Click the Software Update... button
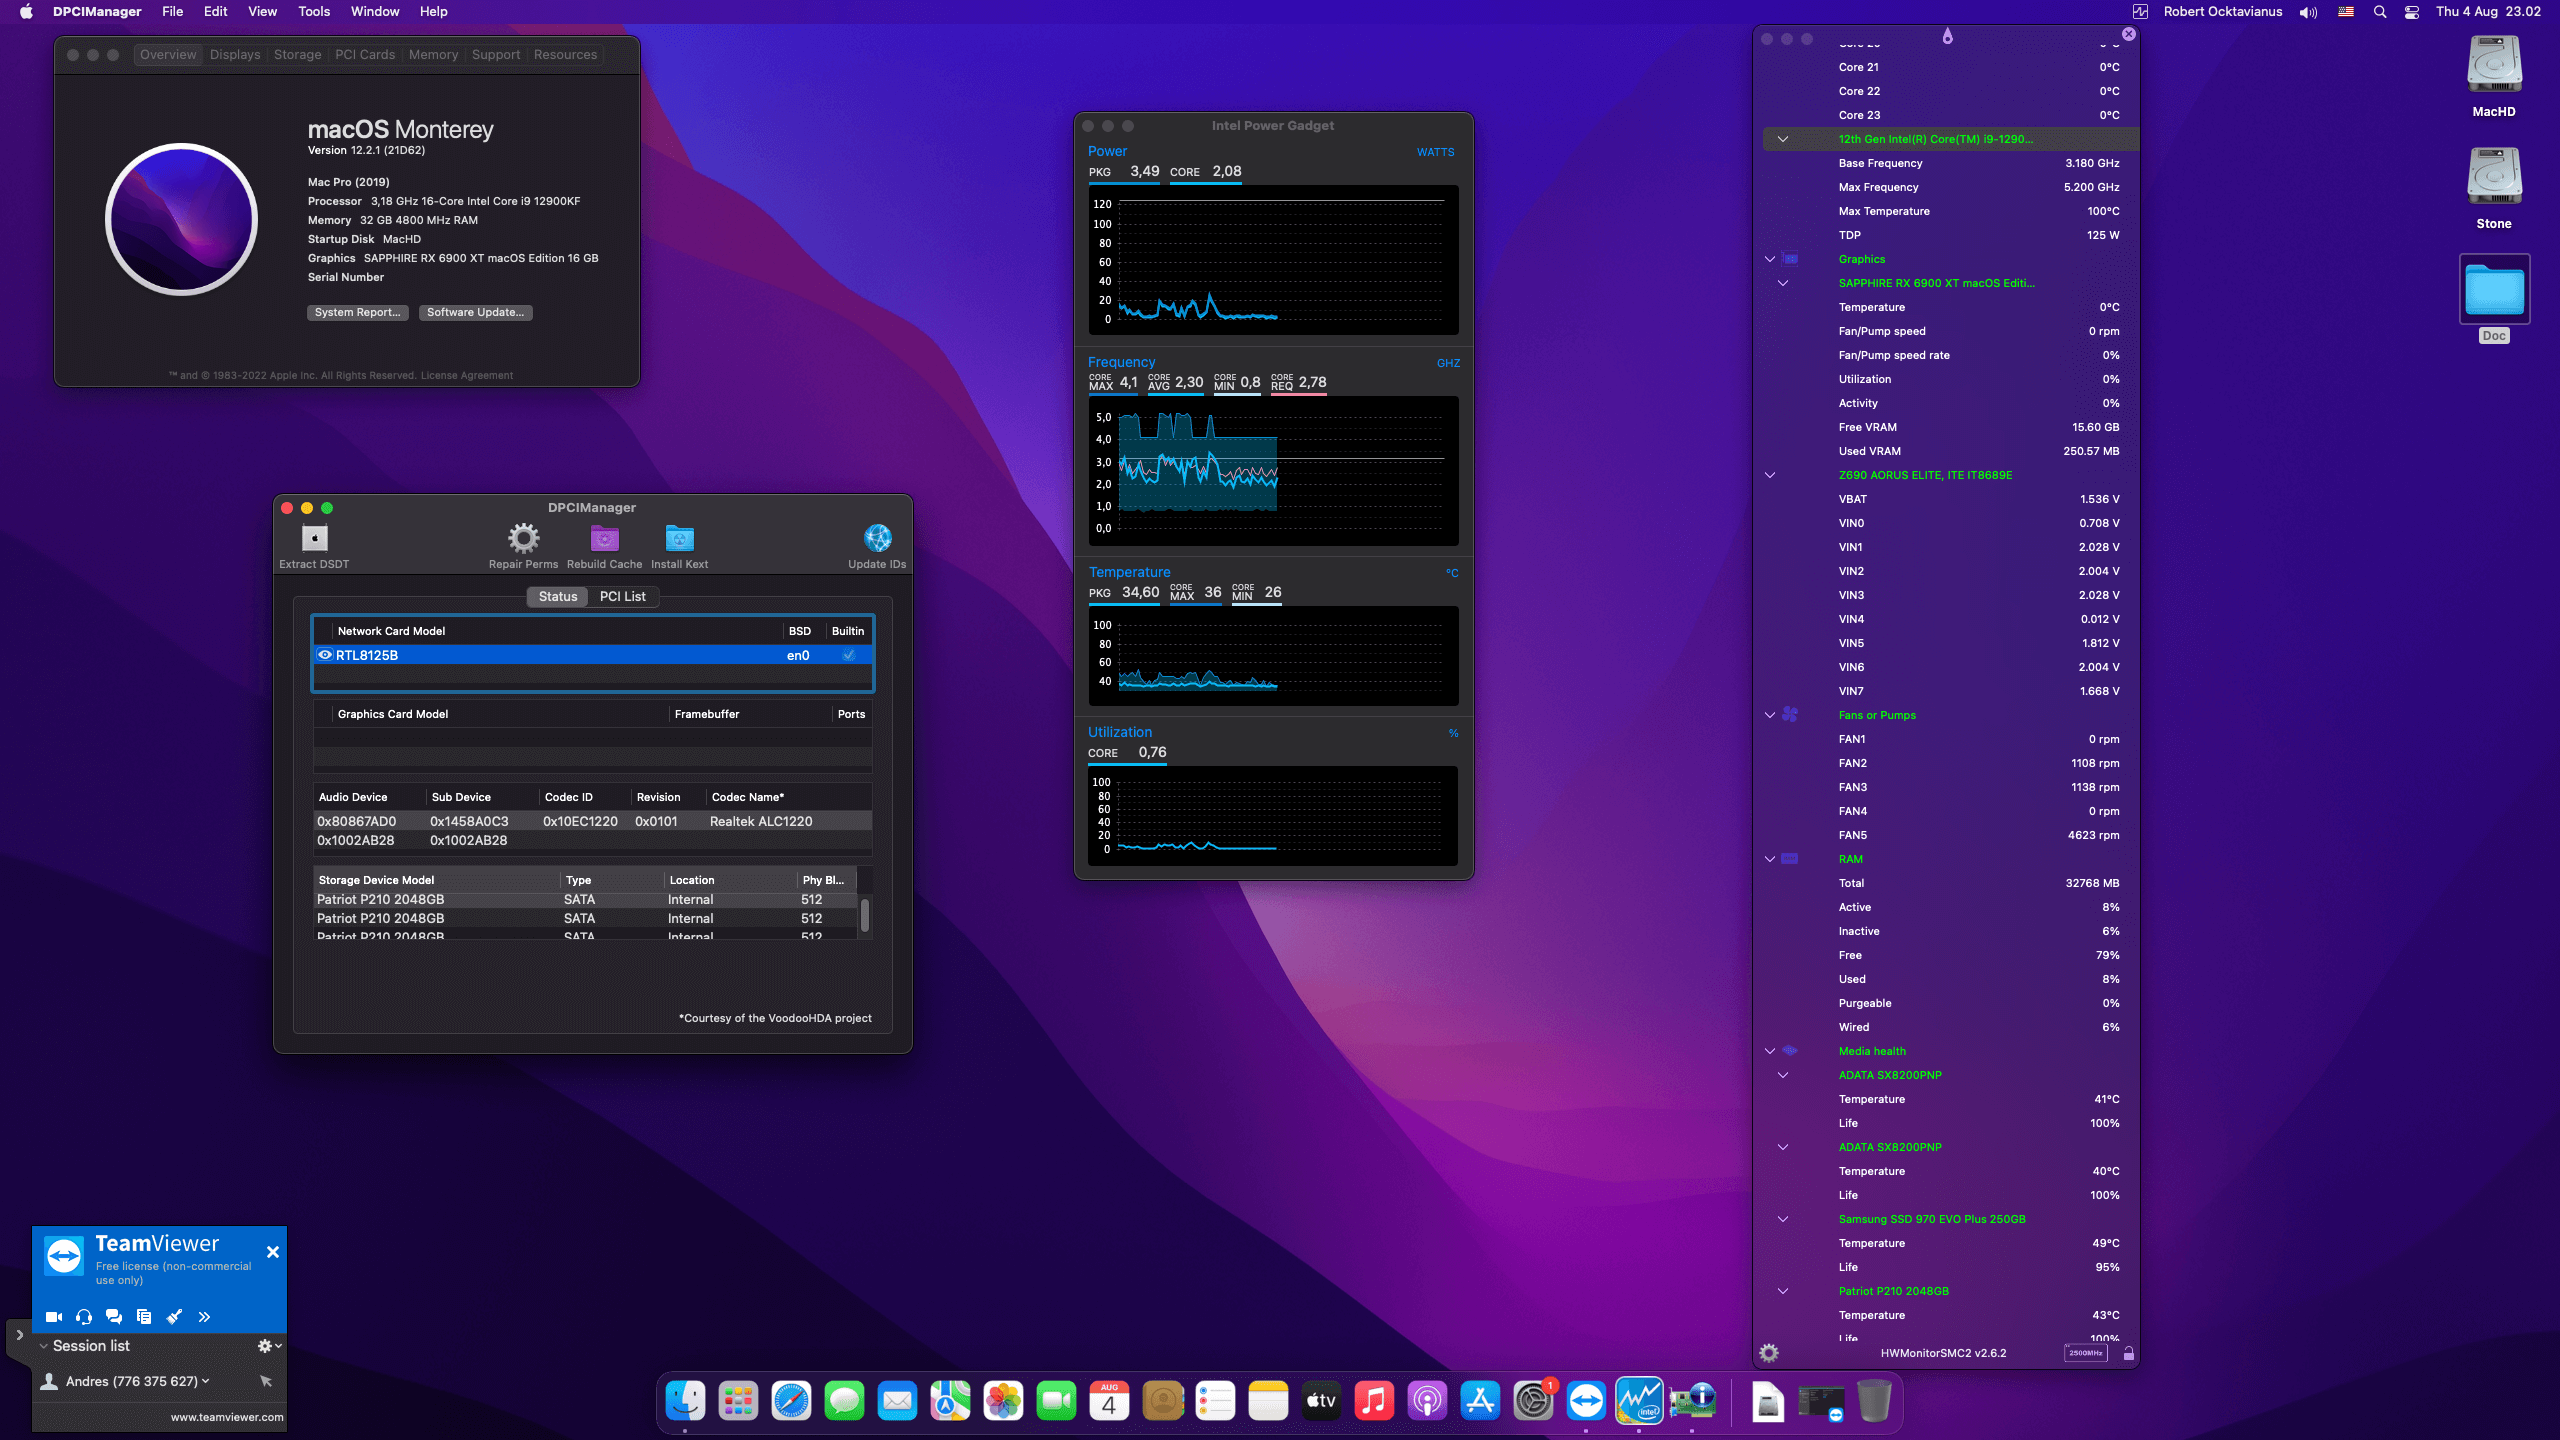 click(x=475, y=312)
